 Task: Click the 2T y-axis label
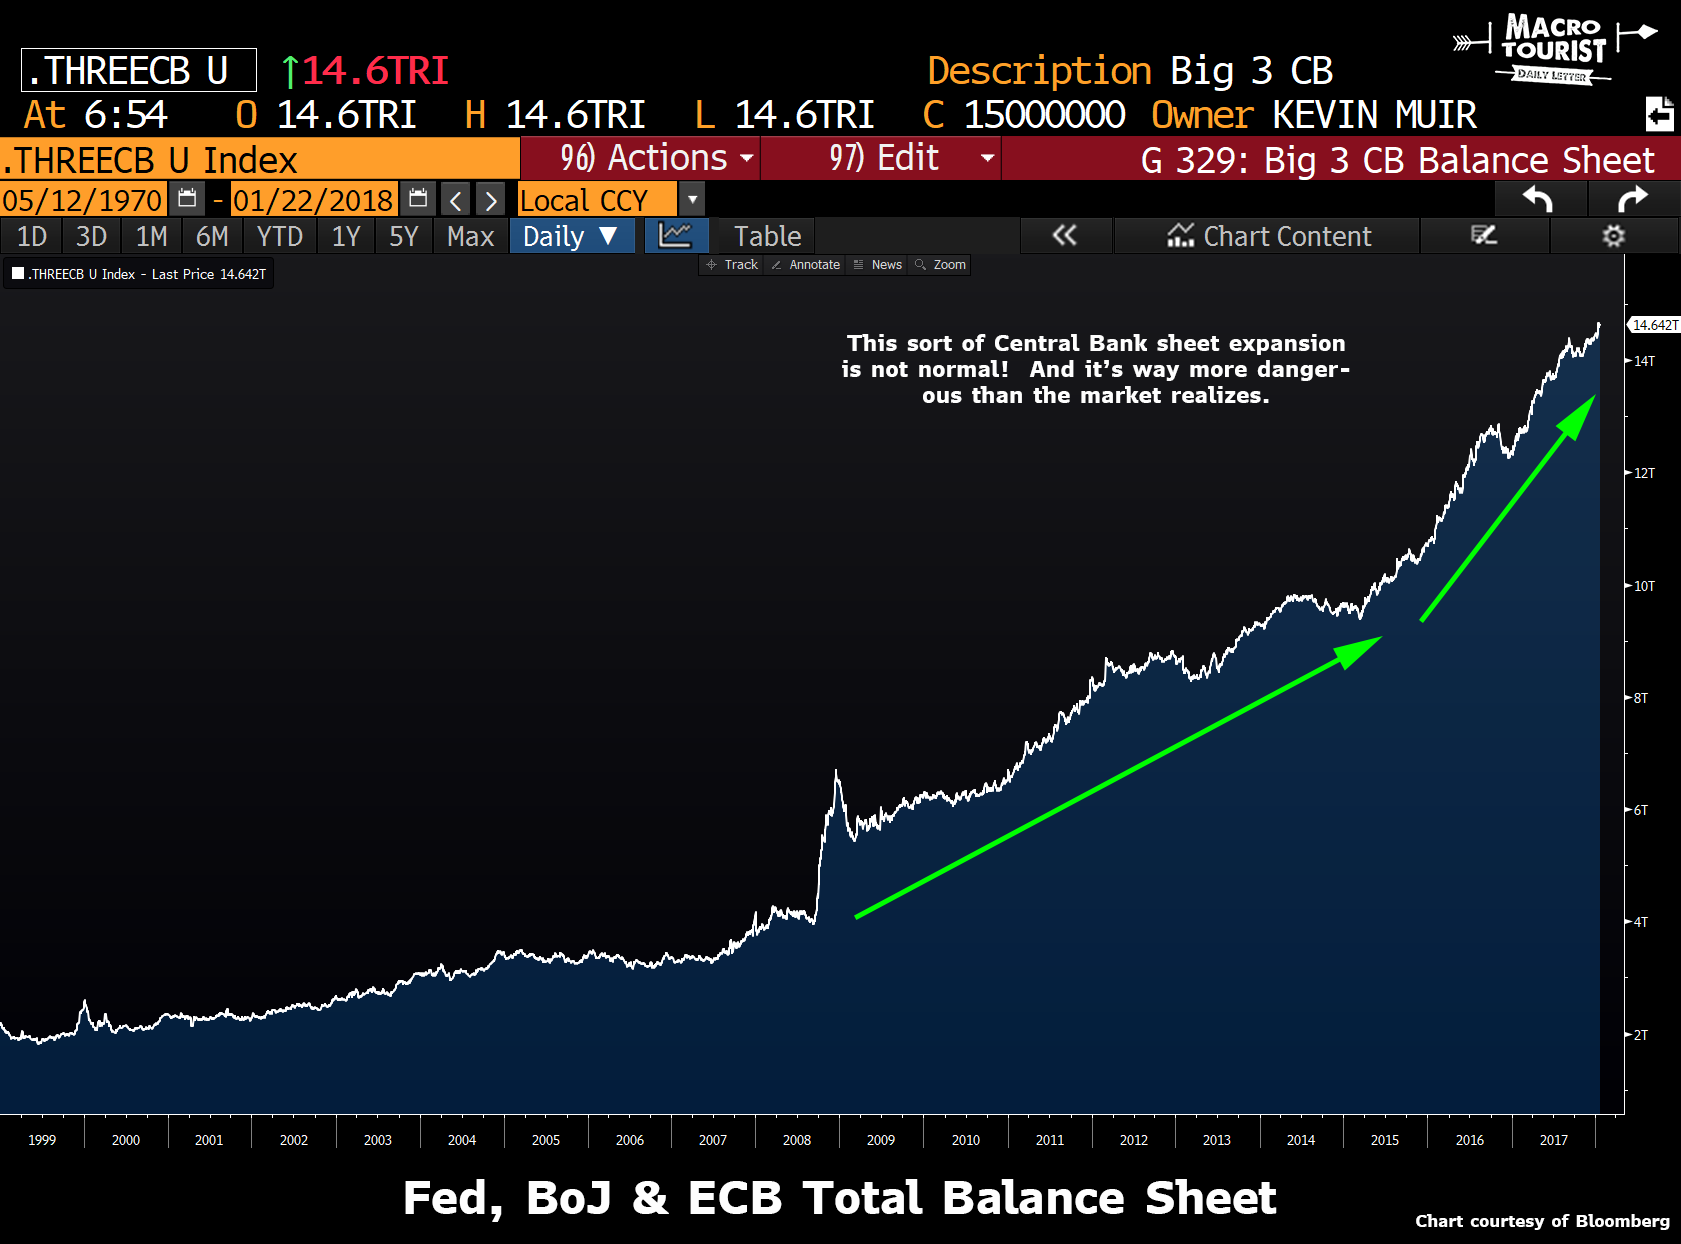pos(1641,1035)
